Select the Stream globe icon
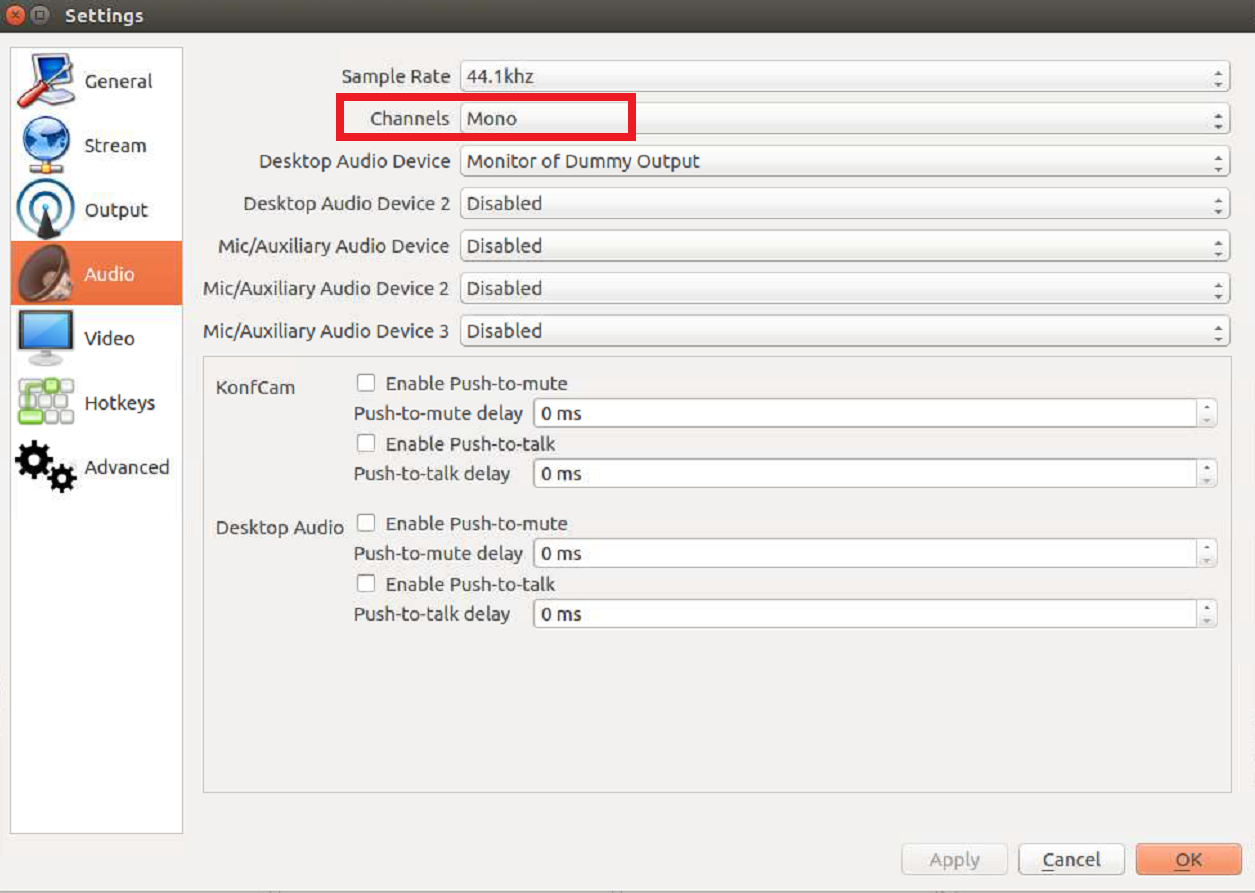1255x893 pixels. point(45,146)
